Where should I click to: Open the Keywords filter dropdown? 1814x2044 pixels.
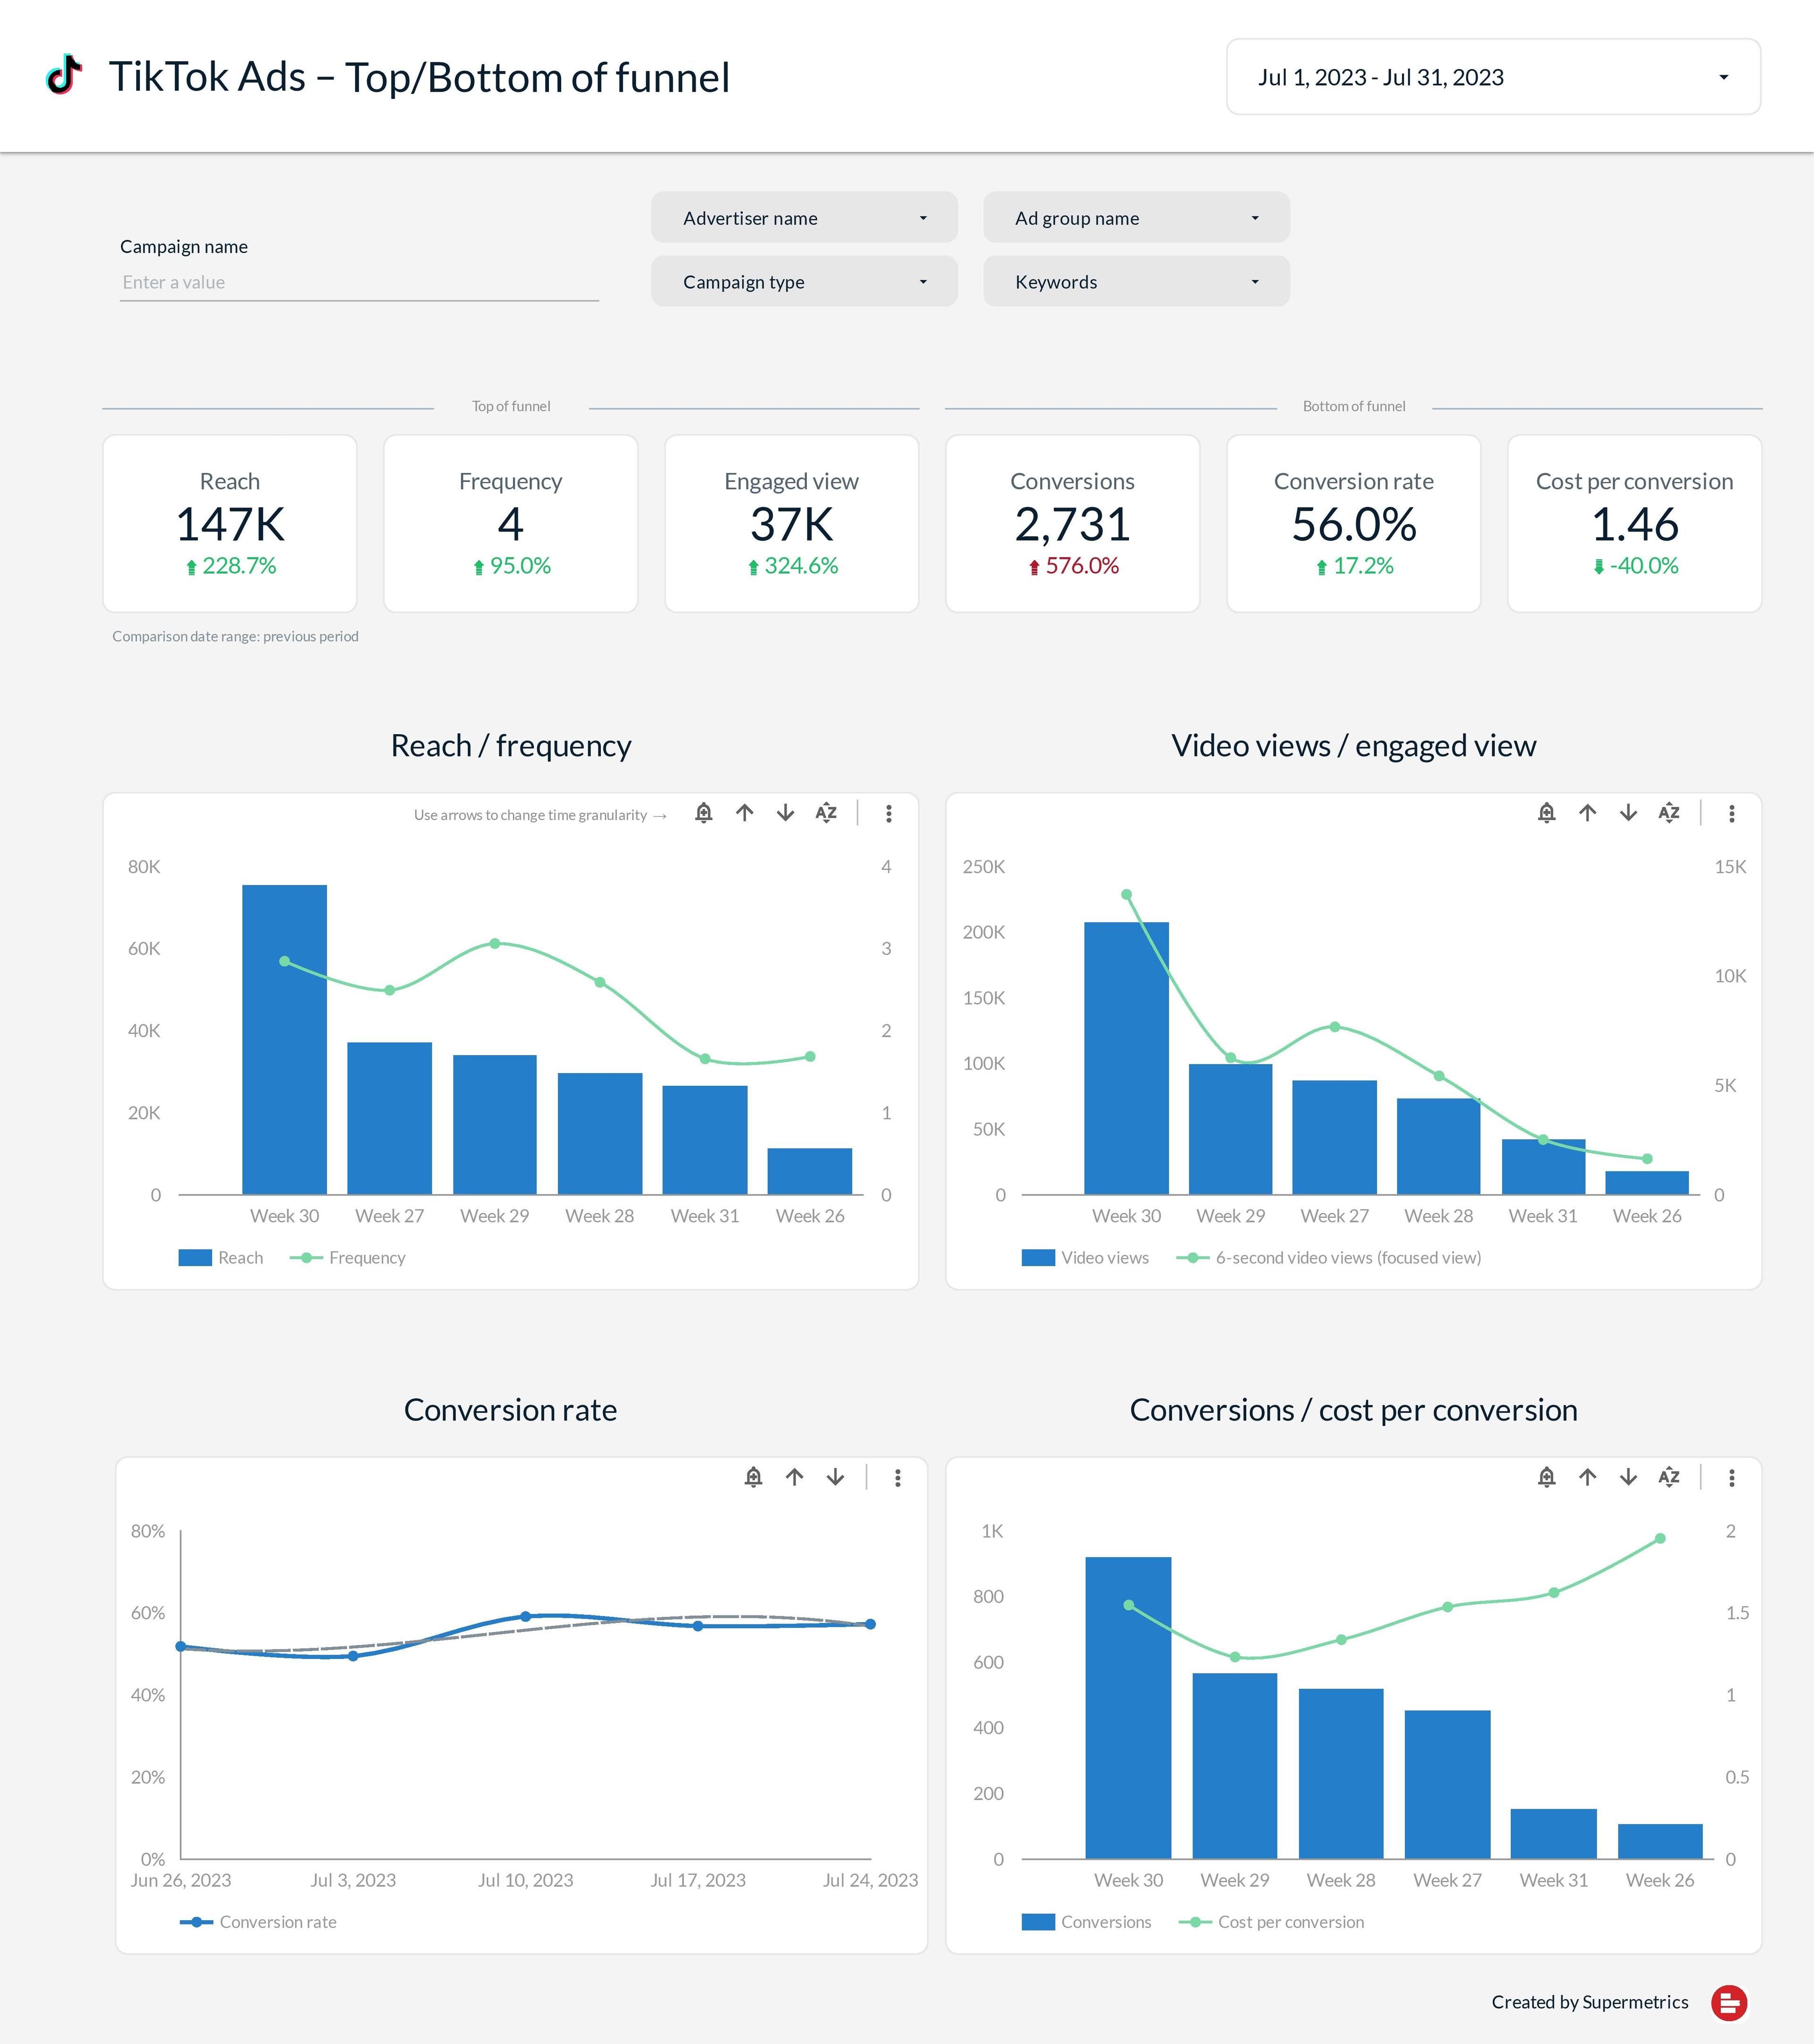(x=1136, y=282)
